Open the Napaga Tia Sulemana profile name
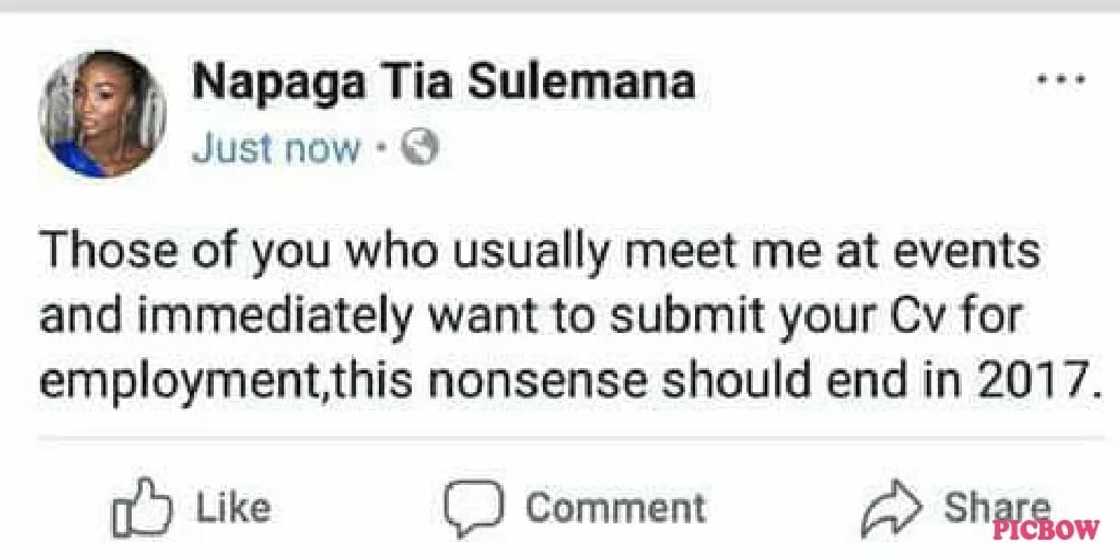This screenshot has height=560, width=1120. (x=443, y=83)
